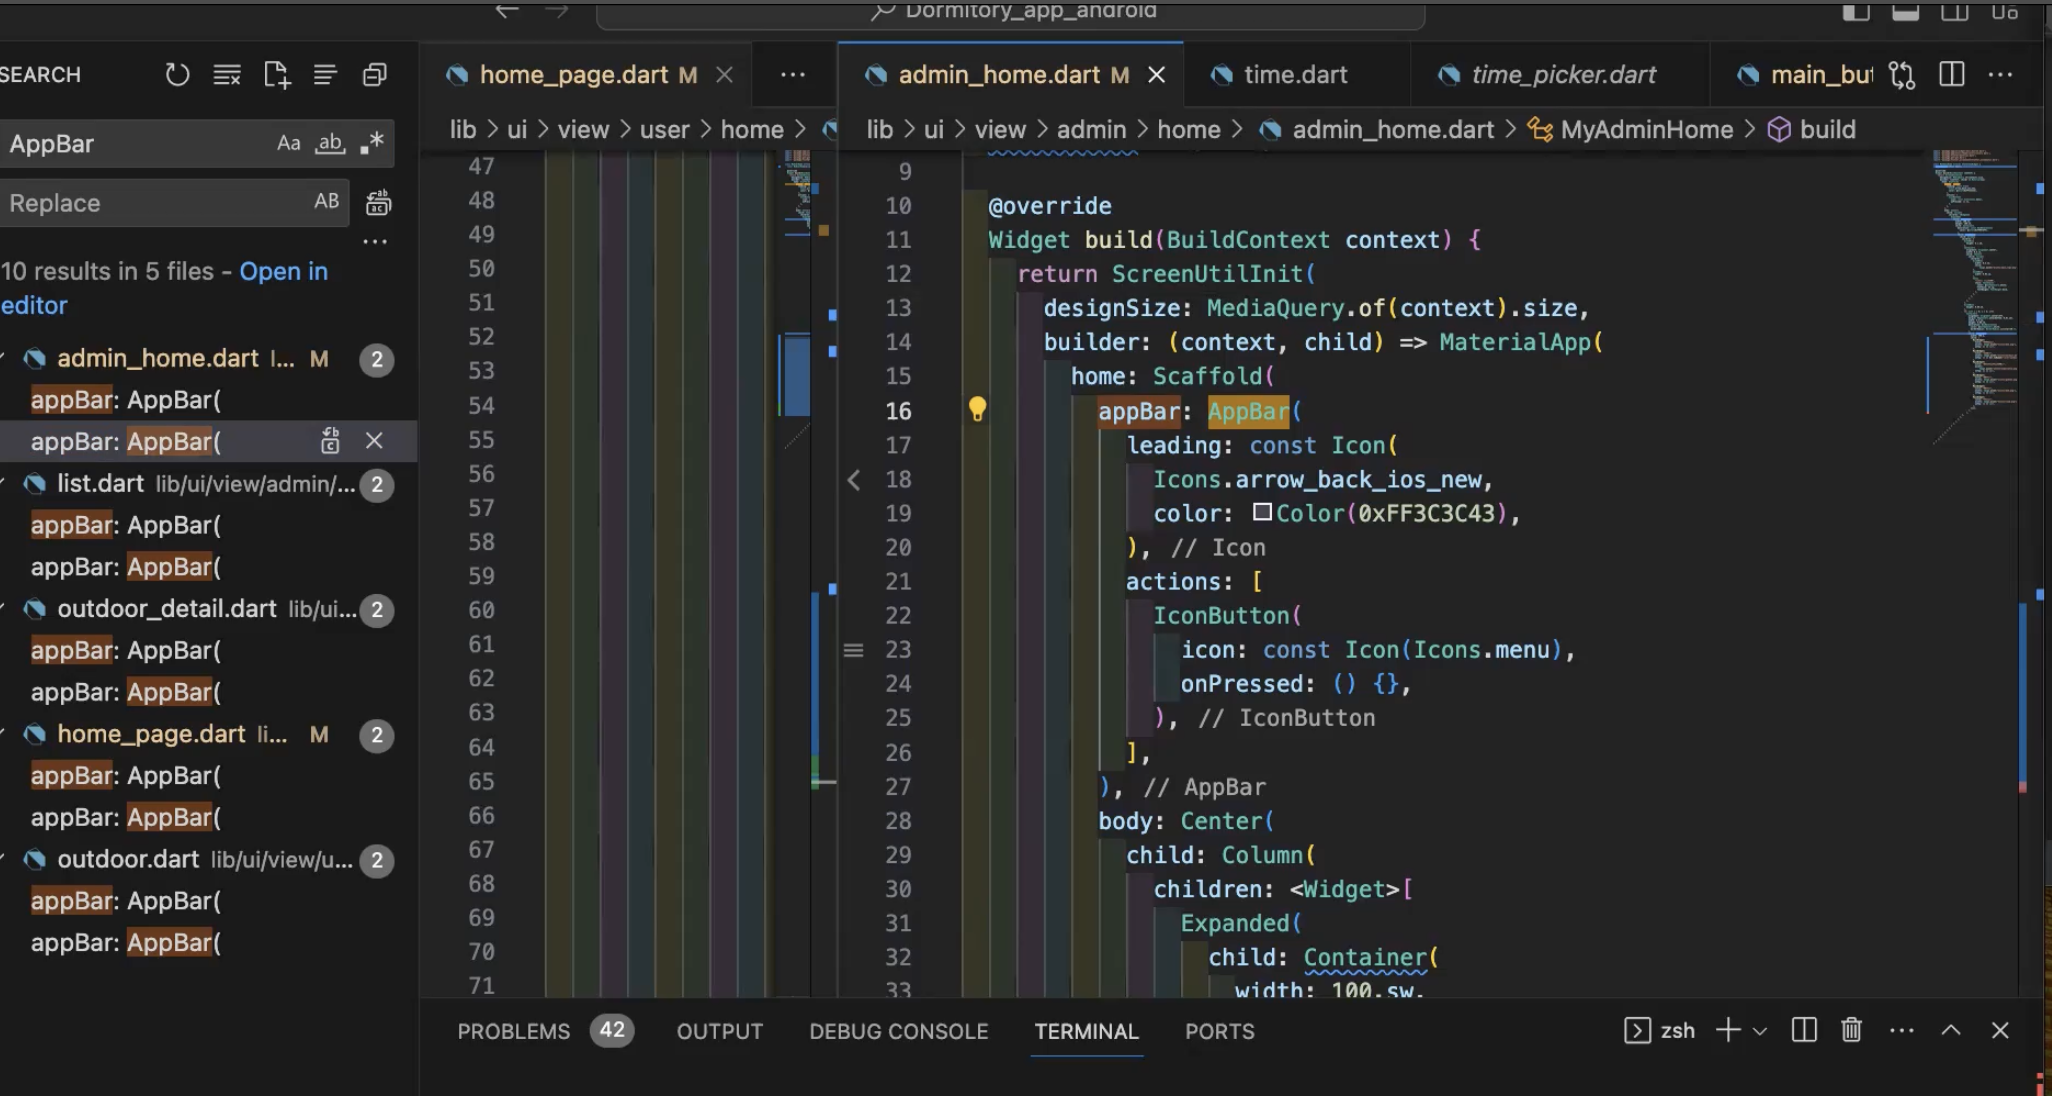The width and height of the screenshot is (2052, 1096).
Task: Toggle Match Whole Word option
Action: (329, 143)
